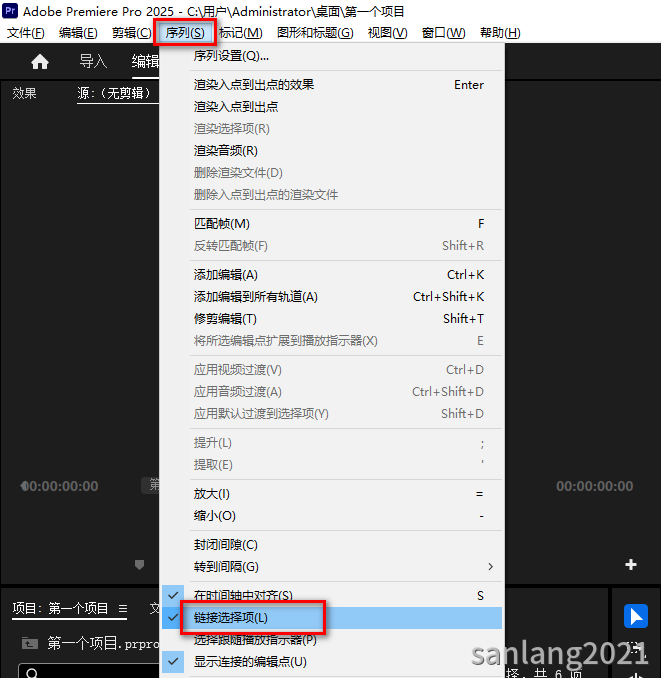Switch to the 导入 workspace tab

[93, 61]
